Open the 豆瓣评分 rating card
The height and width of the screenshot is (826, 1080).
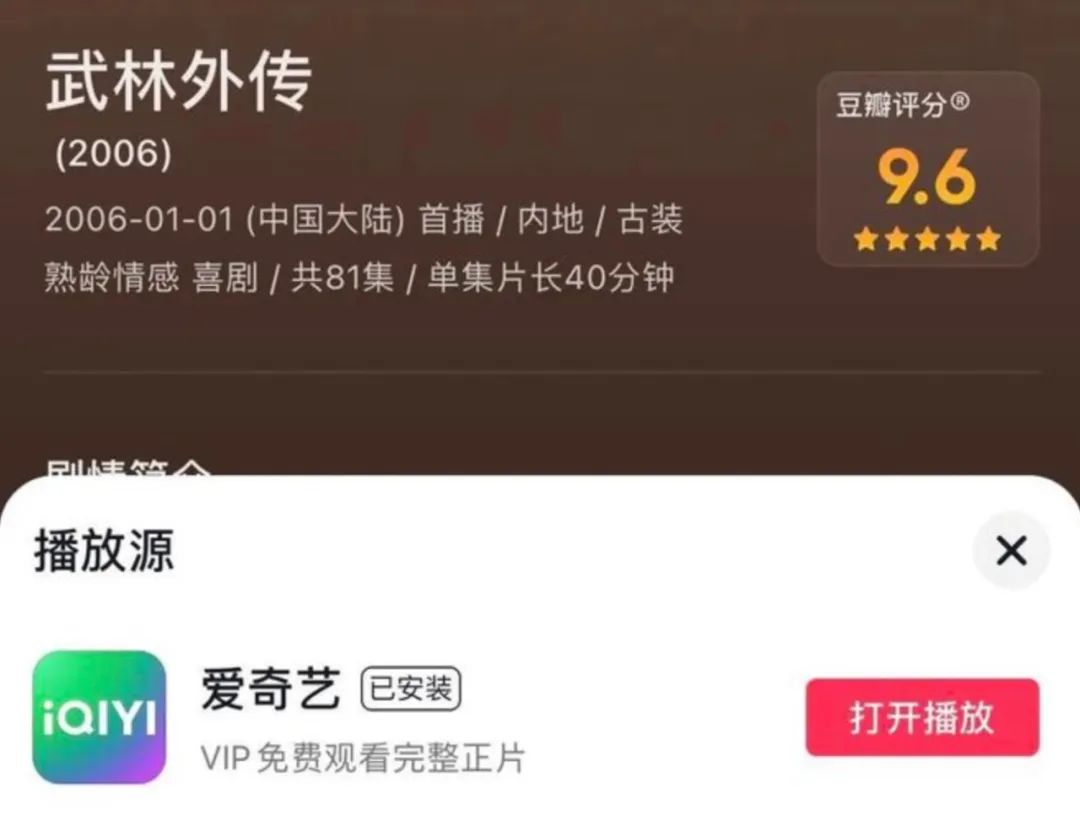928,169
